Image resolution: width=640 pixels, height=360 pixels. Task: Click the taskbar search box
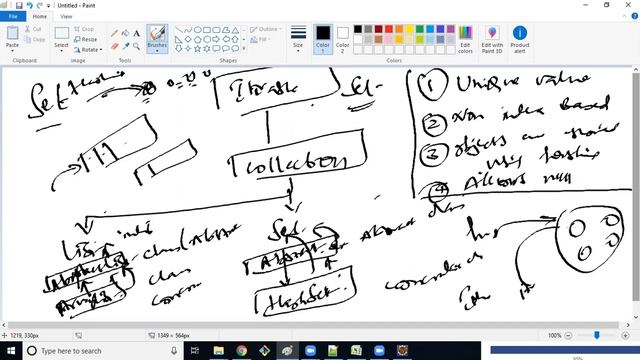click(102, 351)
